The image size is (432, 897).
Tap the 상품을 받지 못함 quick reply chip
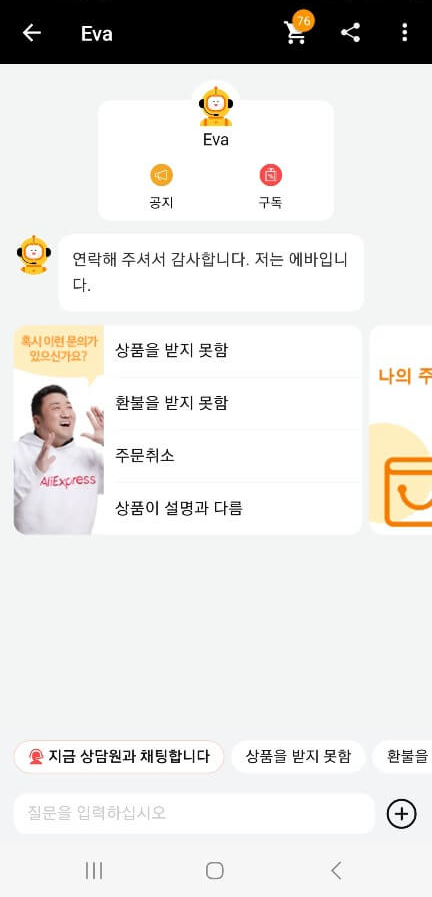298,756
